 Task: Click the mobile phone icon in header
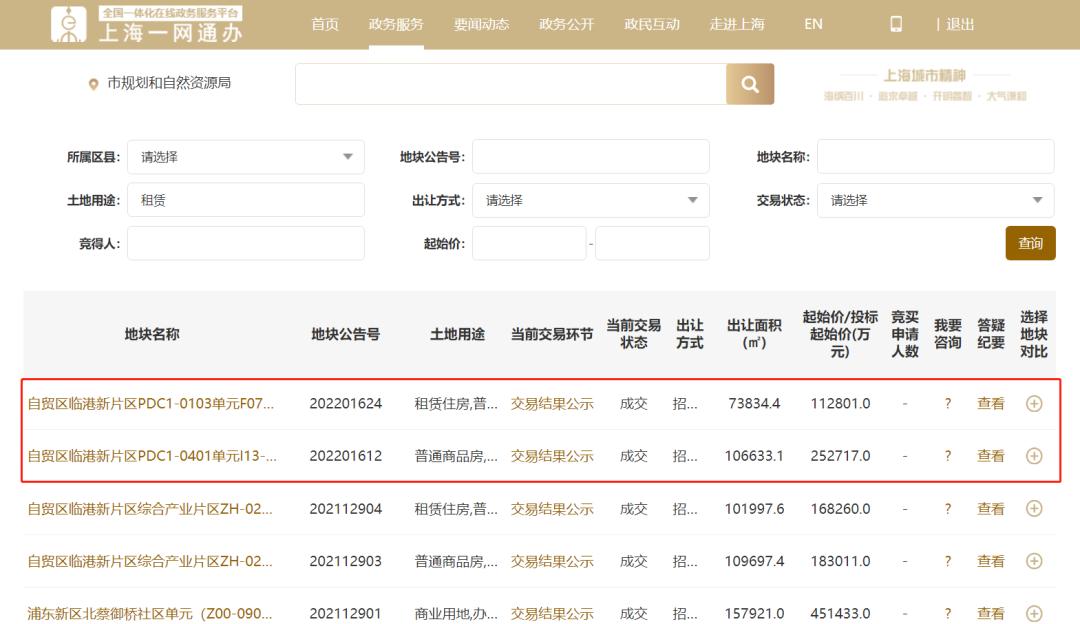click(x=896, y=24)
